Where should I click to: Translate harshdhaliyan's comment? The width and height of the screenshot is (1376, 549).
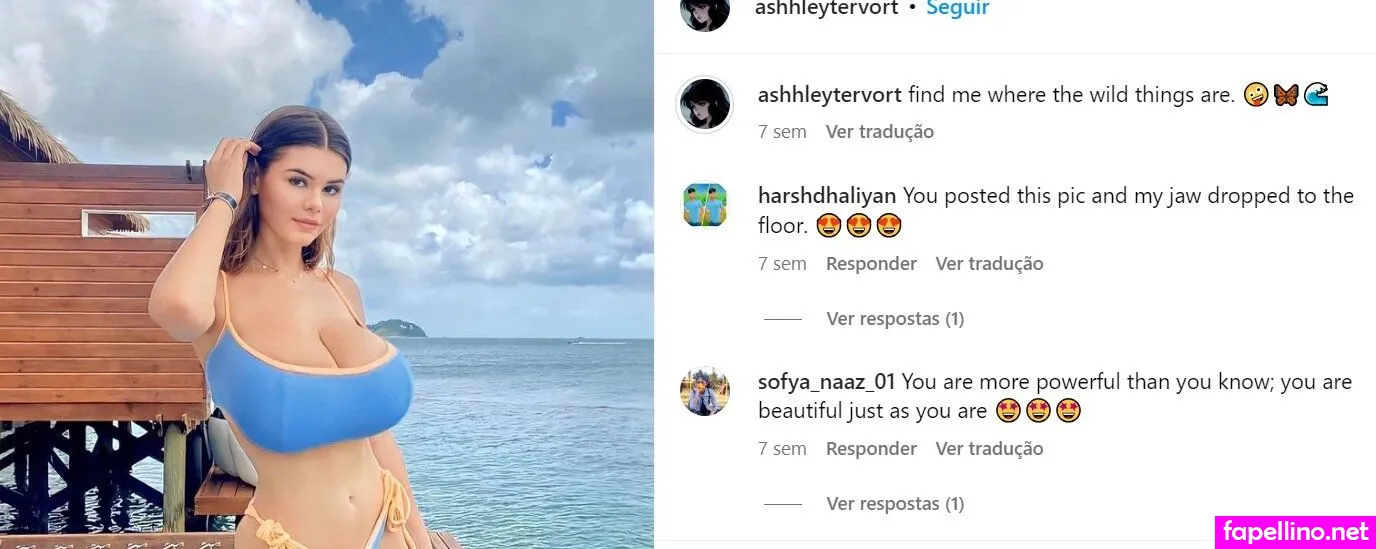(x=989, y=264)
